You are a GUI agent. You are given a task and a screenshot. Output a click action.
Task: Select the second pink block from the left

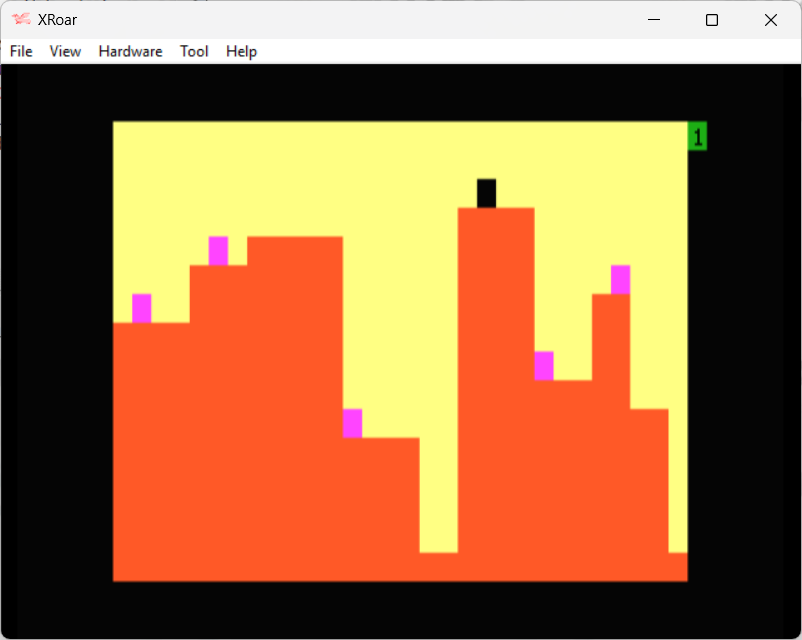tap(218, 250)
